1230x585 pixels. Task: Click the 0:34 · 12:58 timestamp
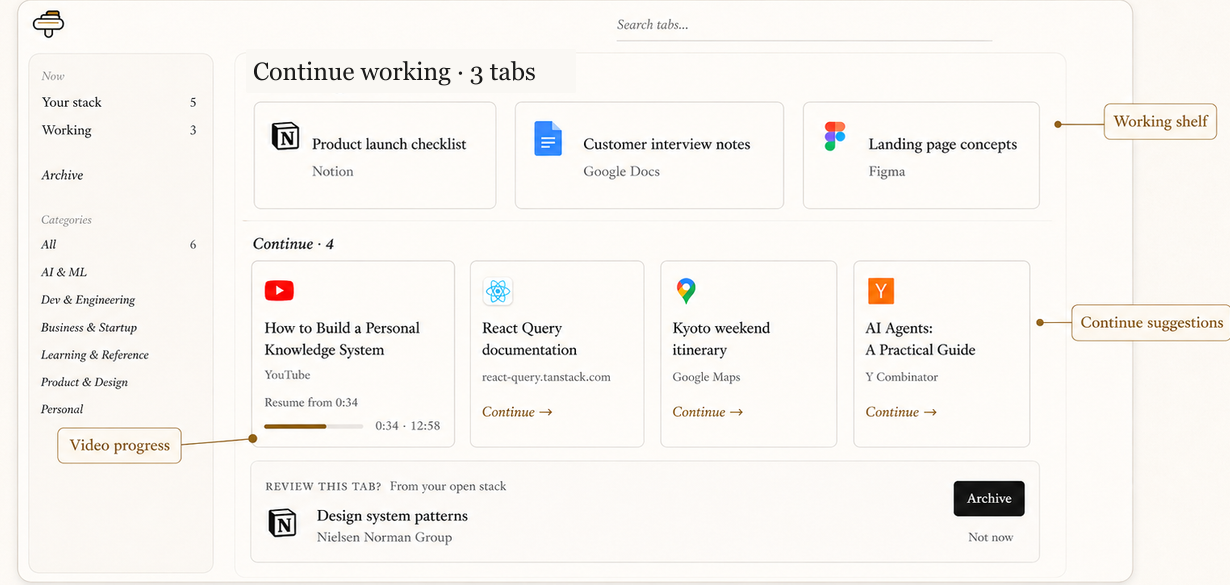408,426
